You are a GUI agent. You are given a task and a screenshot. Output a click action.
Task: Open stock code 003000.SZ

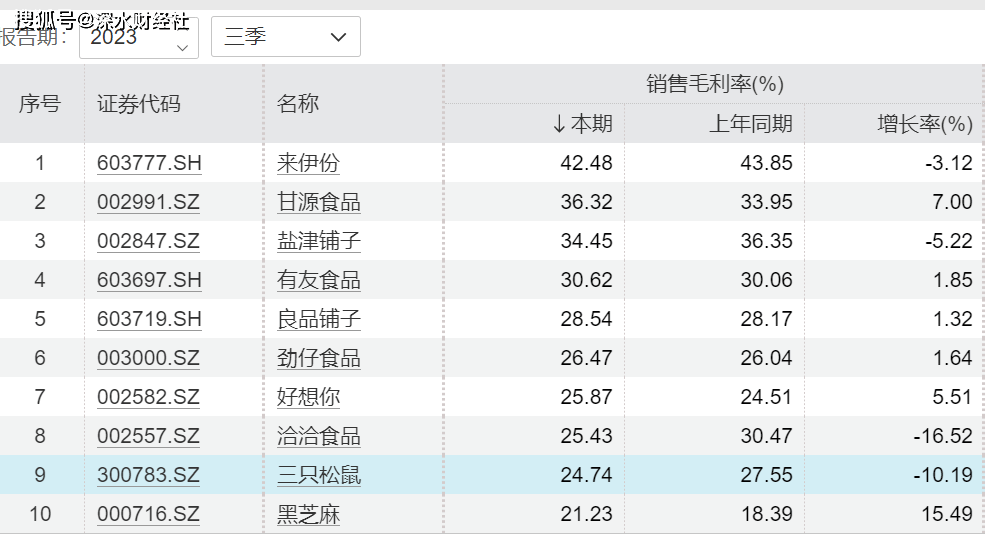pos(148,358)
